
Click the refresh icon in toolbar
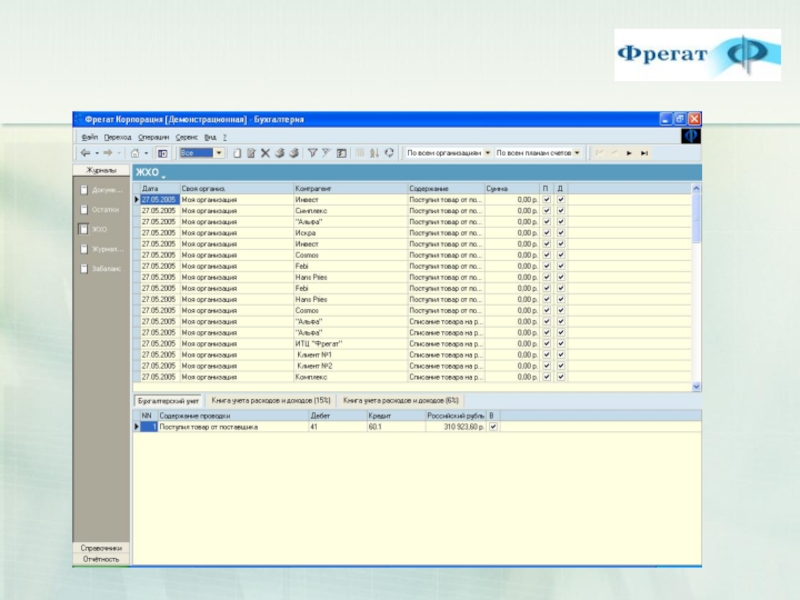(x=389, y=153)
